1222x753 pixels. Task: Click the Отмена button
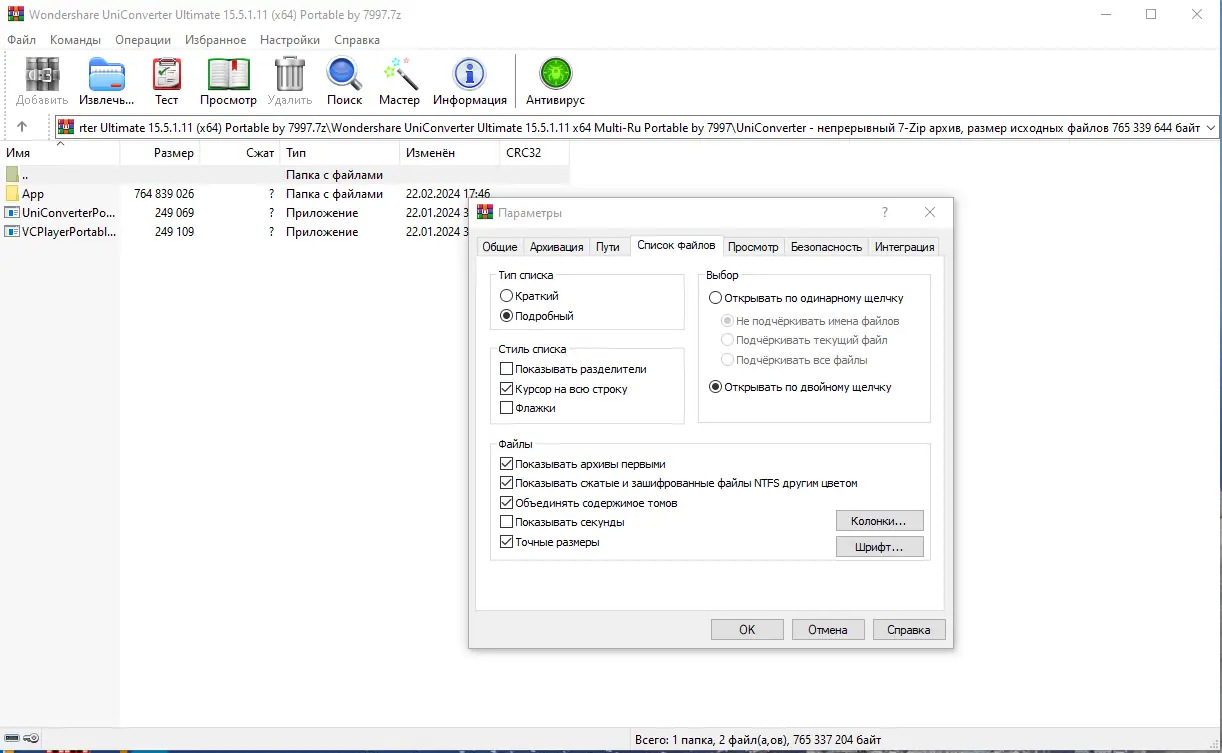pos(828,630)
